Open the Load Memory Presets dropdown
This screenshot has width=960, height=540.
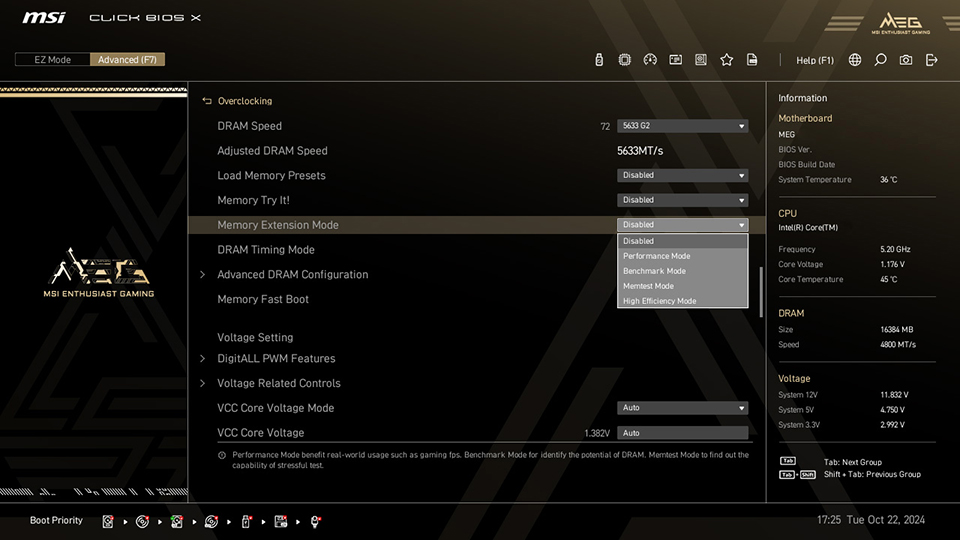[683, 175]
